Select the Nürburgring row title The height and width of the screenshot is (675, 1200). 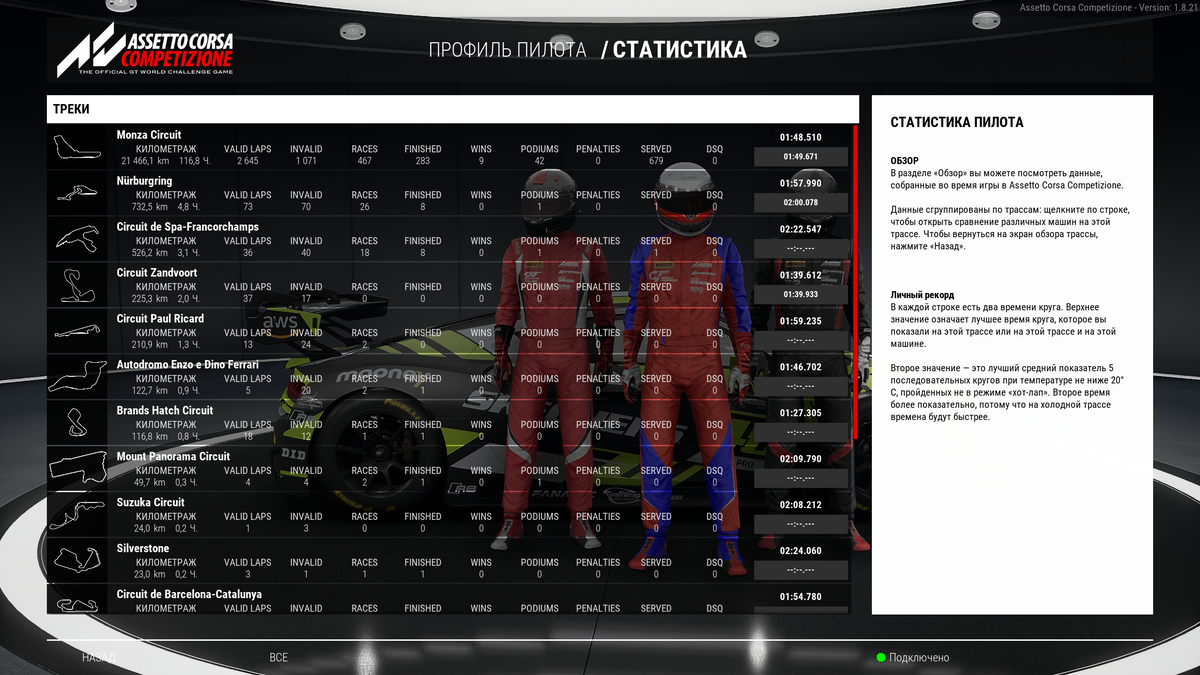[x=144, y=181]
